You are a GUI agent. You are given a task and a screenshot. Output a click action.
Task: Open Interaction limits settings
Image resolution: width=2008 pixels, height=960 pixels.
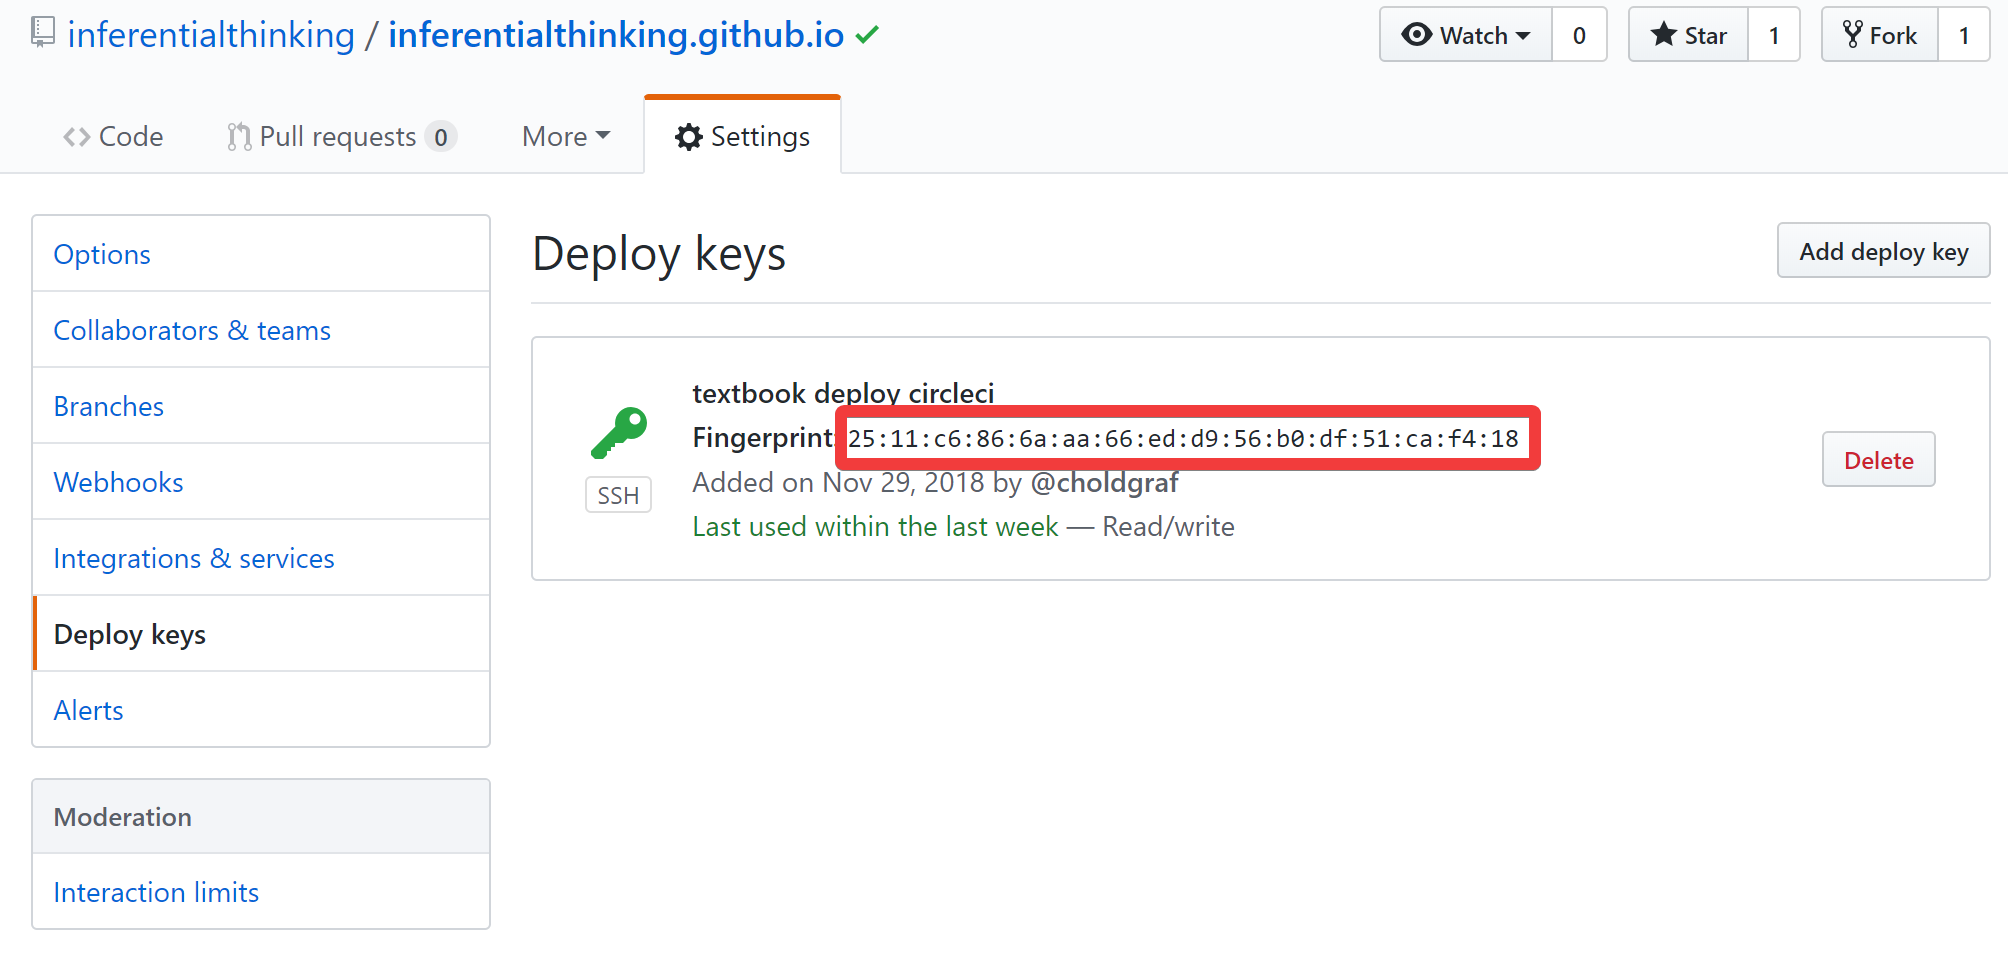(156, 893)
